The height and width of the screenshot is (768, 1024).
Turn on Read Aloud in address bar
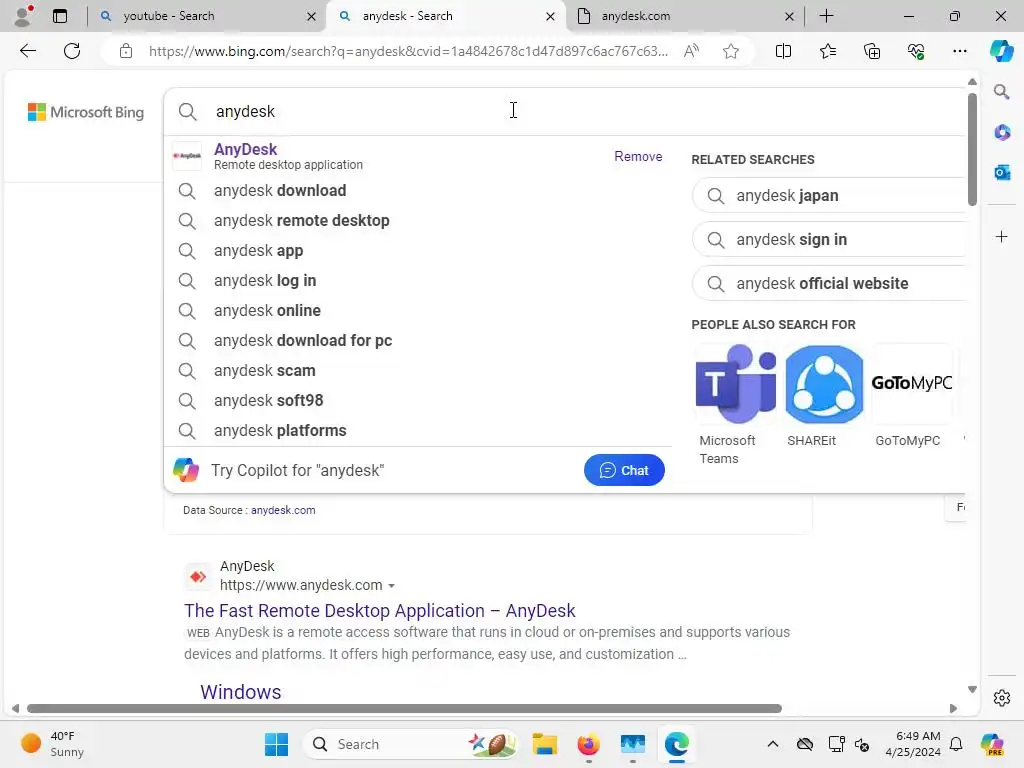tap(691, 51)
